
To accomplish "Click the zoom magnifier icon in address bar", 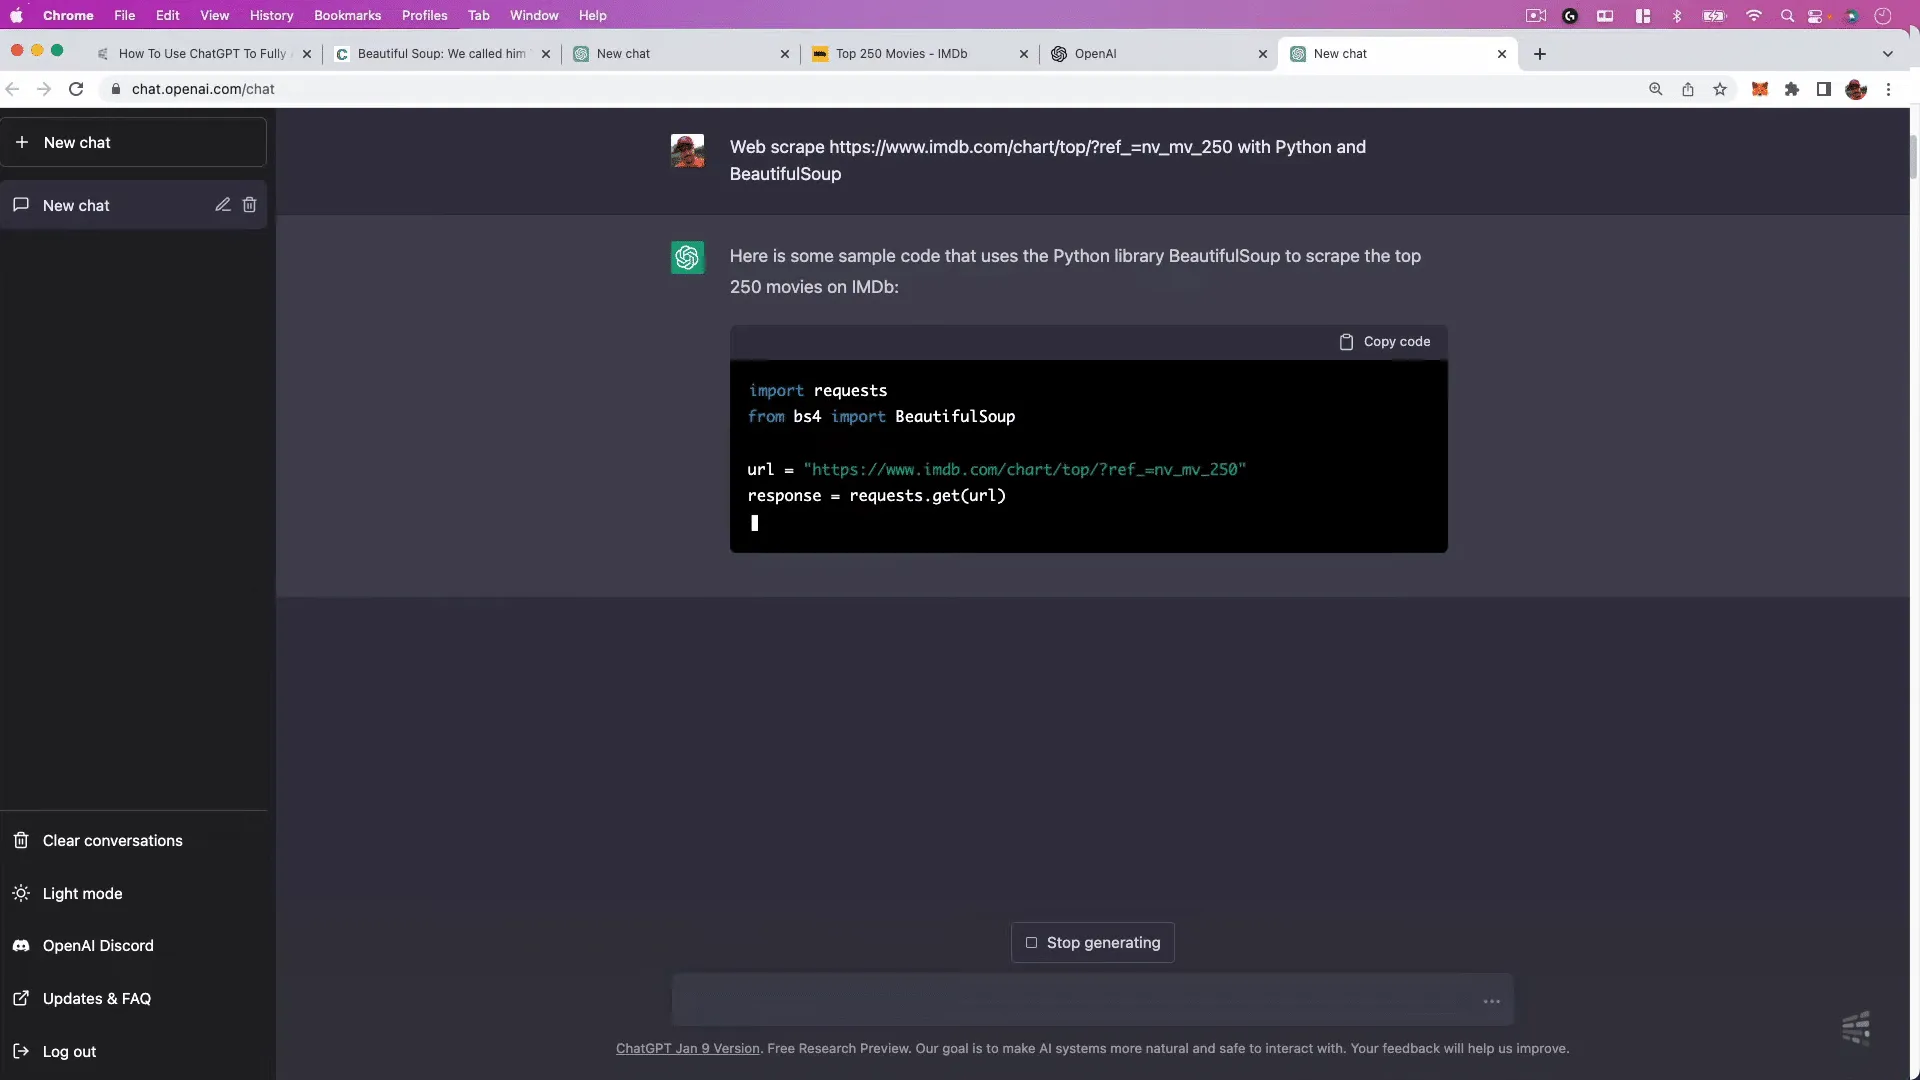I will tap(1656, 89).
